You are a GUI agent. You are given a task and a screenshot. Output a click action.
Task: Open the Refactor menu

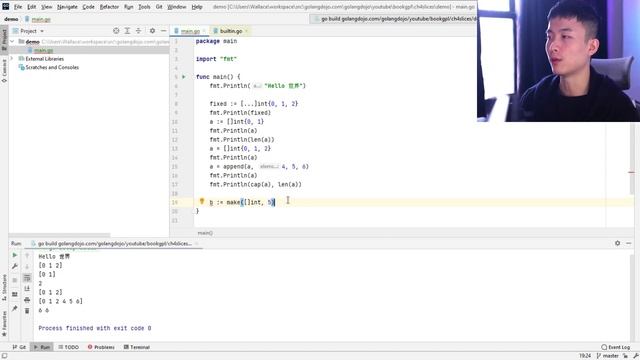(109, 7)
